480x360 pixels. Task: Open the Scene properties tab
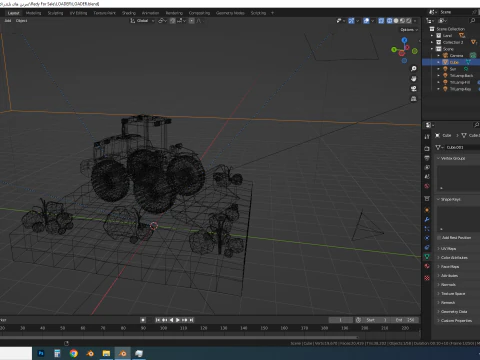427,177
